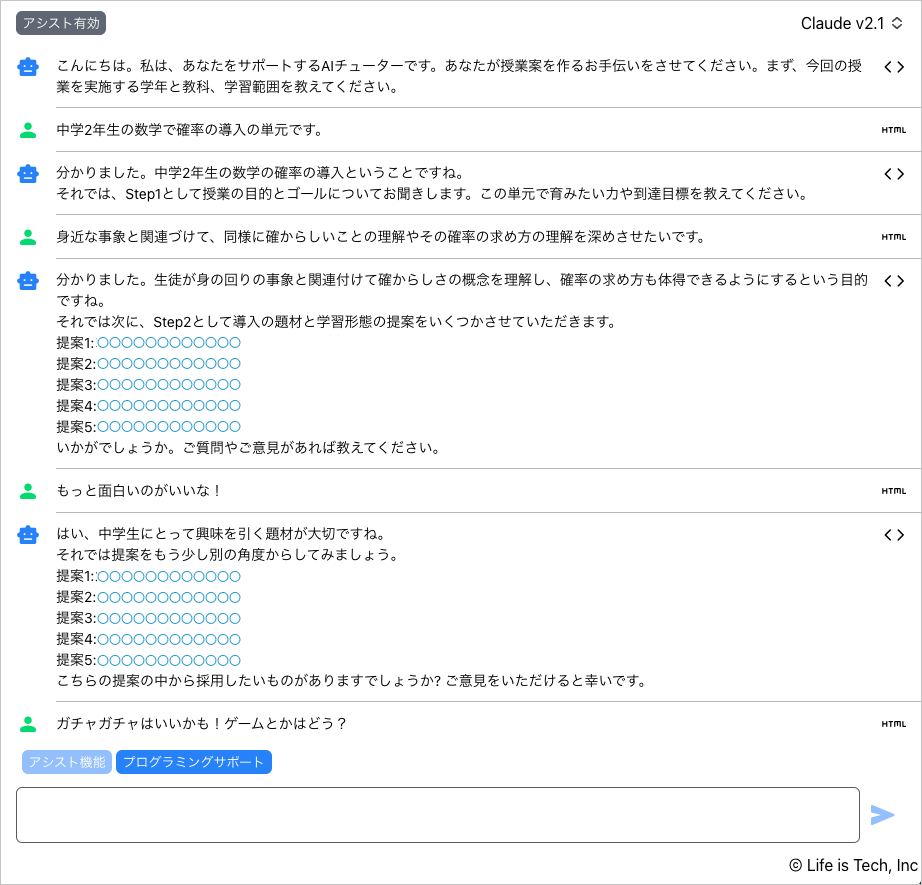
Task: Select the 提案1 link in the first proposal list
Action: point(168,342)
